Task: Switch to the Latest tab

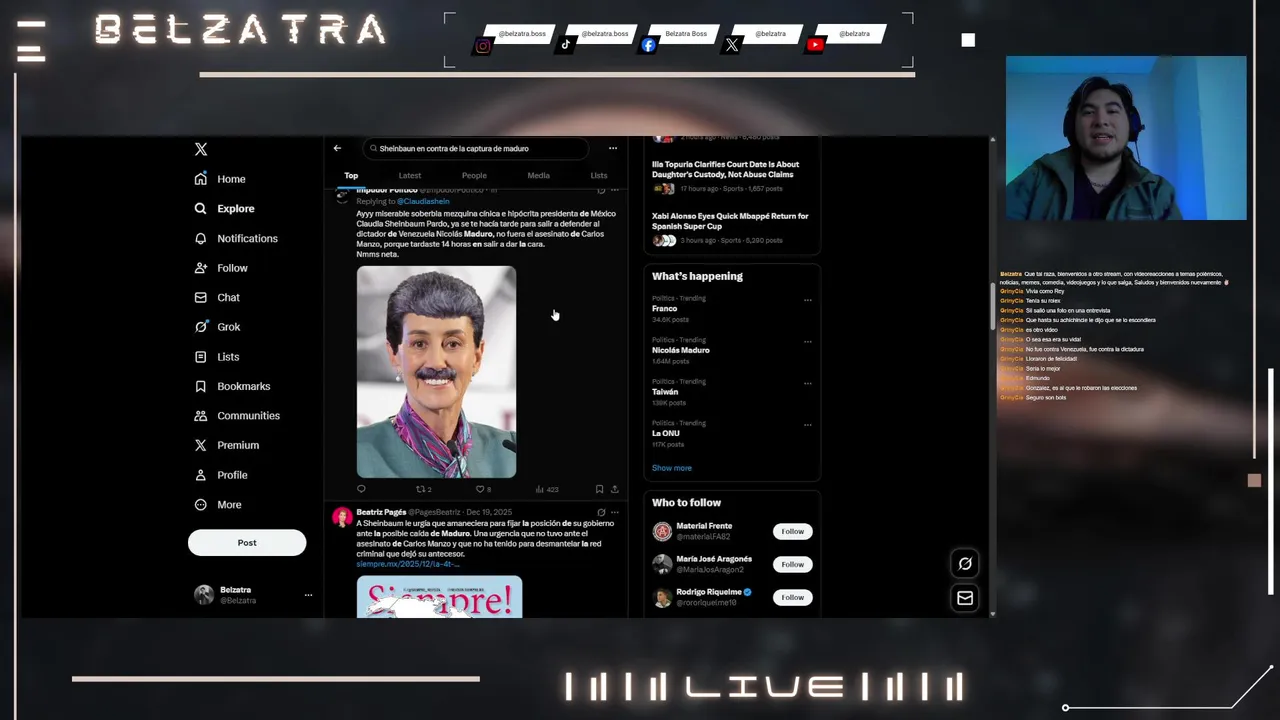Action: coord(410,175)
